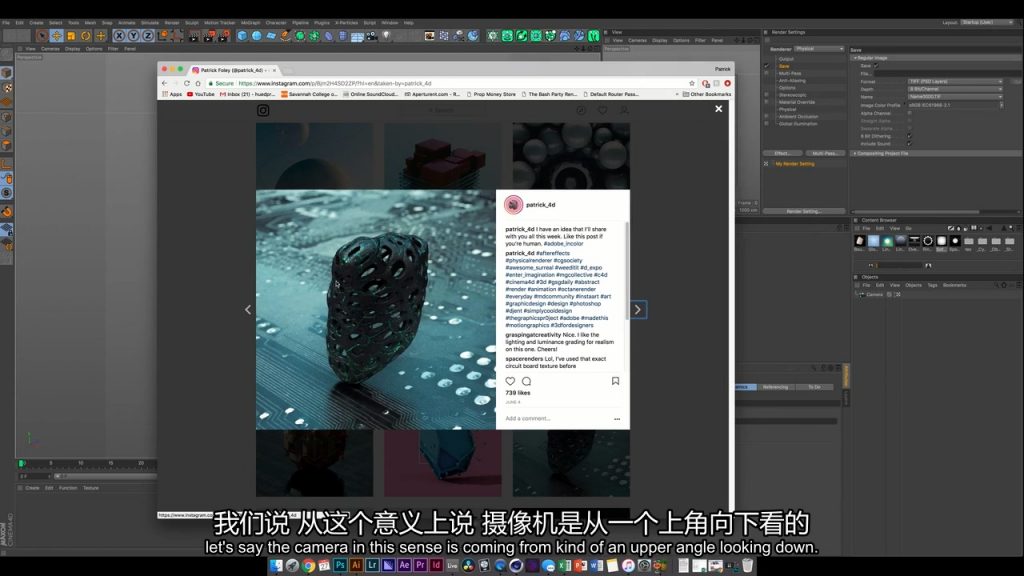Like the Instagram post with heart icon
This screenshot has width=1024, height=576.
click(510, 381)
